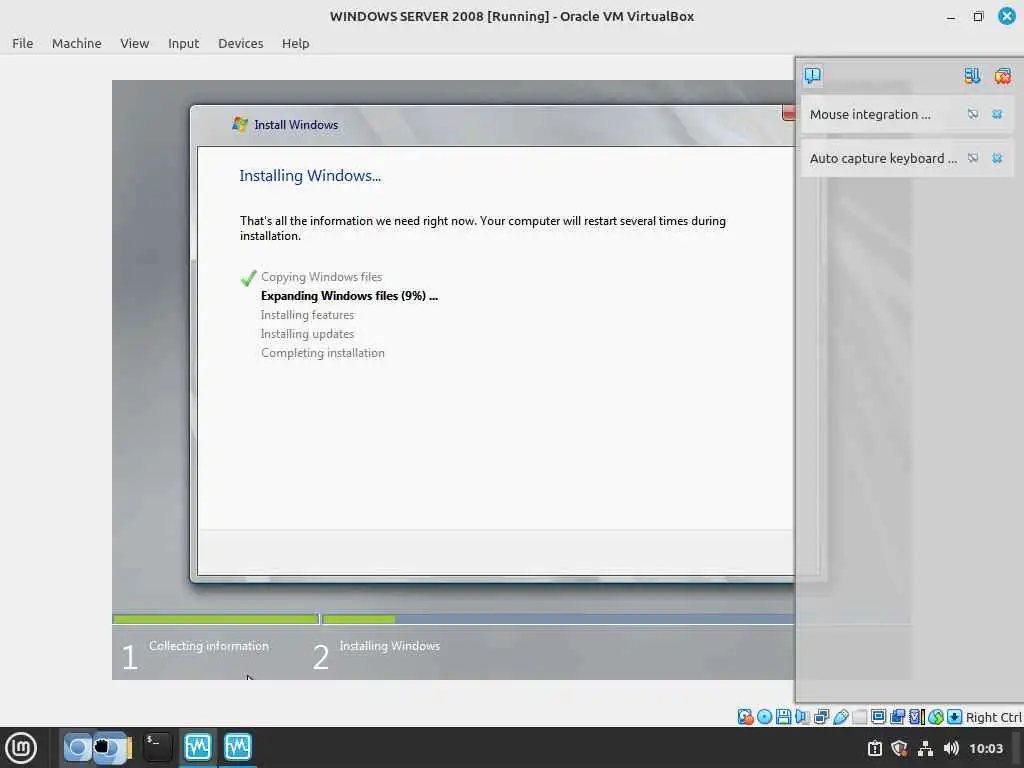Image resolution: width=1024 pixels, height=768 pixels.
Task: Click the CPU virtualization status icon
Action: [x=917, y=717]
